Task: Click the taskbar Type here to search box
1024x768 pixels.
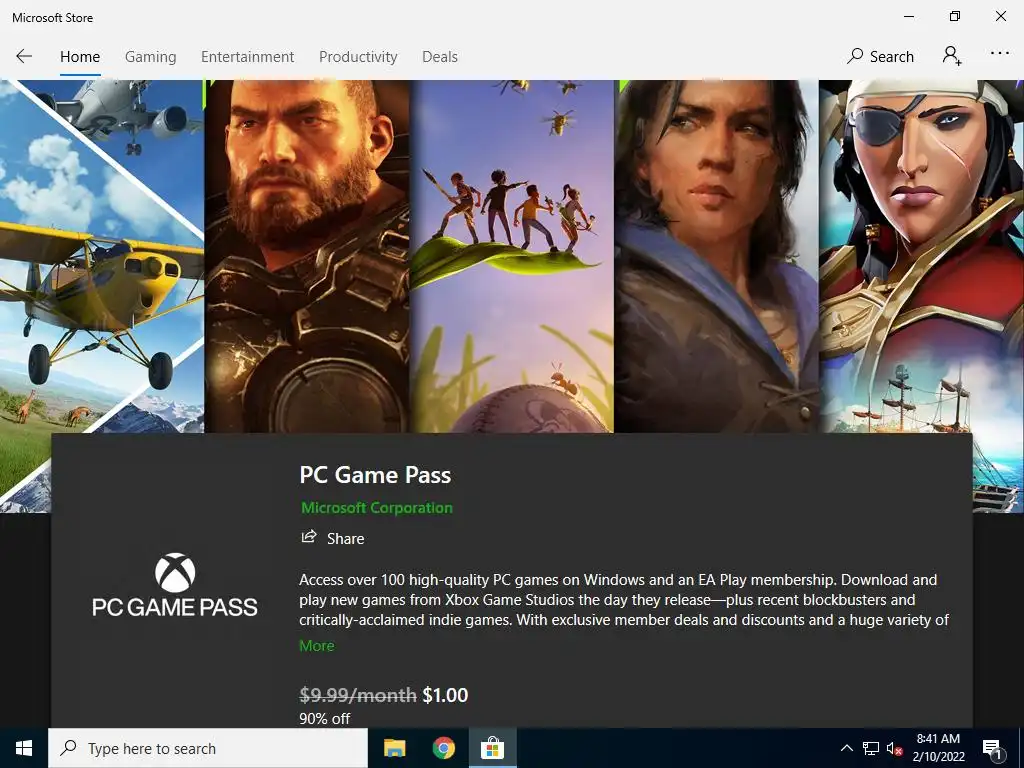Action: coord(208,748)
